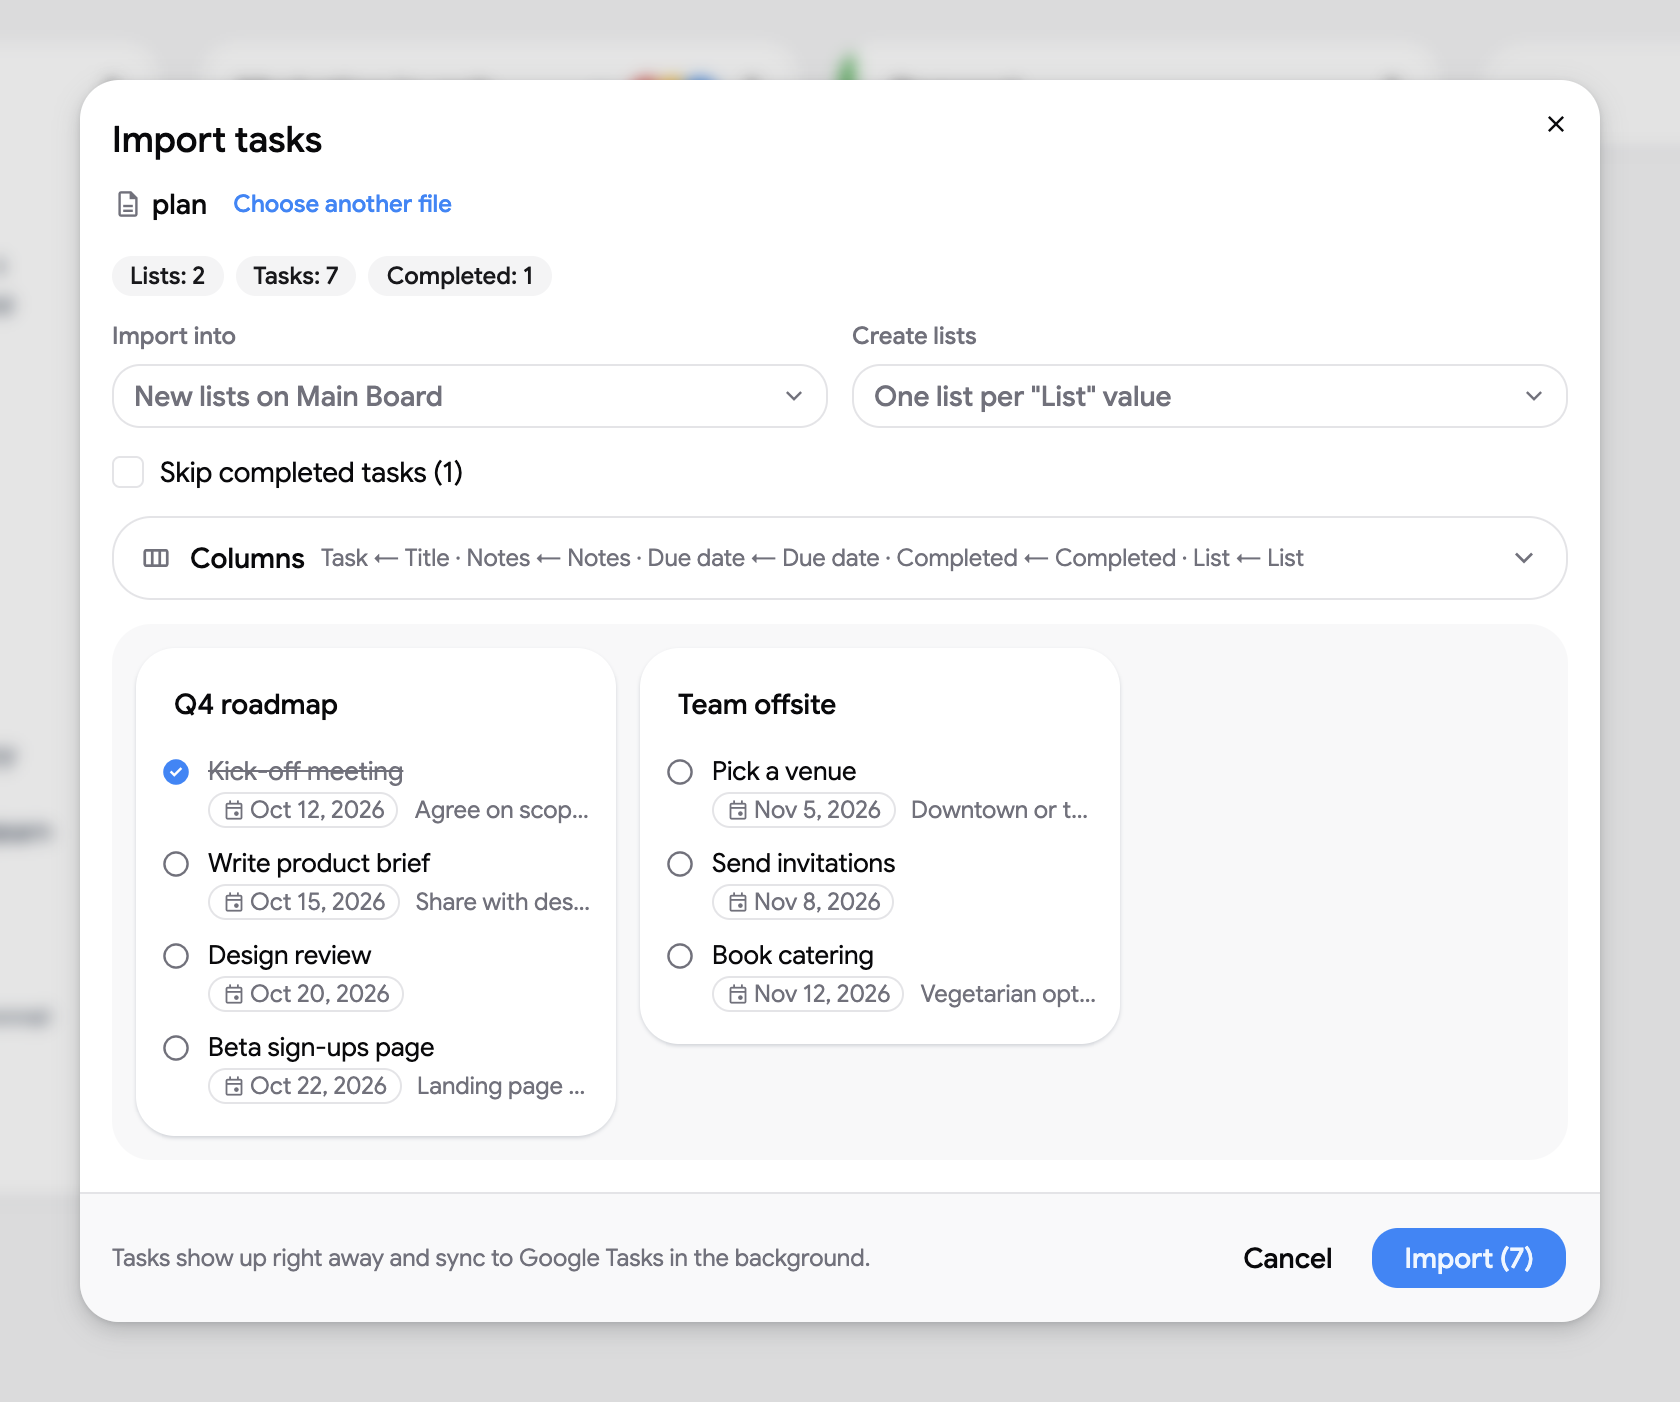The image size is (1680, 1402).
Task: Click the Team offsite list title
Action: 757,704
